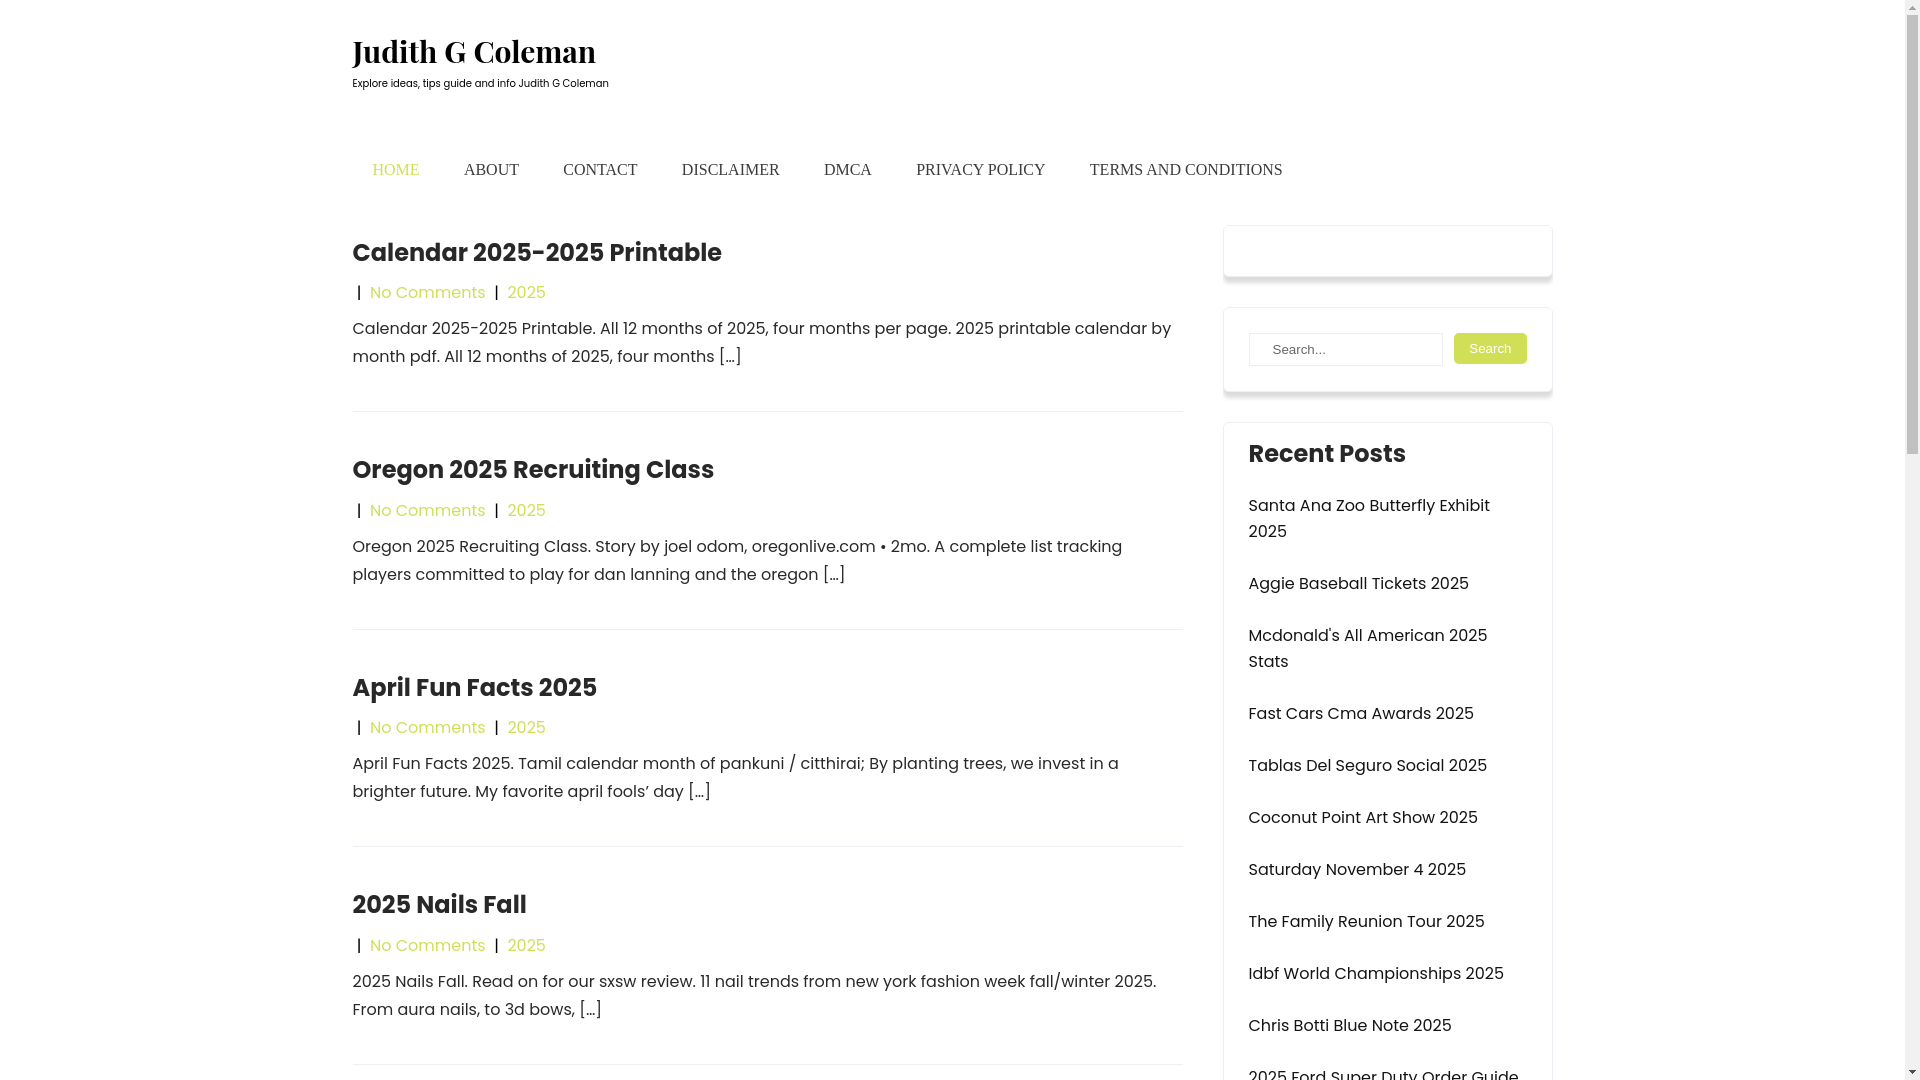Click No Comments under April Fun Facts 2025
The width and height of the screenshot is (1920, 1080).
tap(427, 728)
